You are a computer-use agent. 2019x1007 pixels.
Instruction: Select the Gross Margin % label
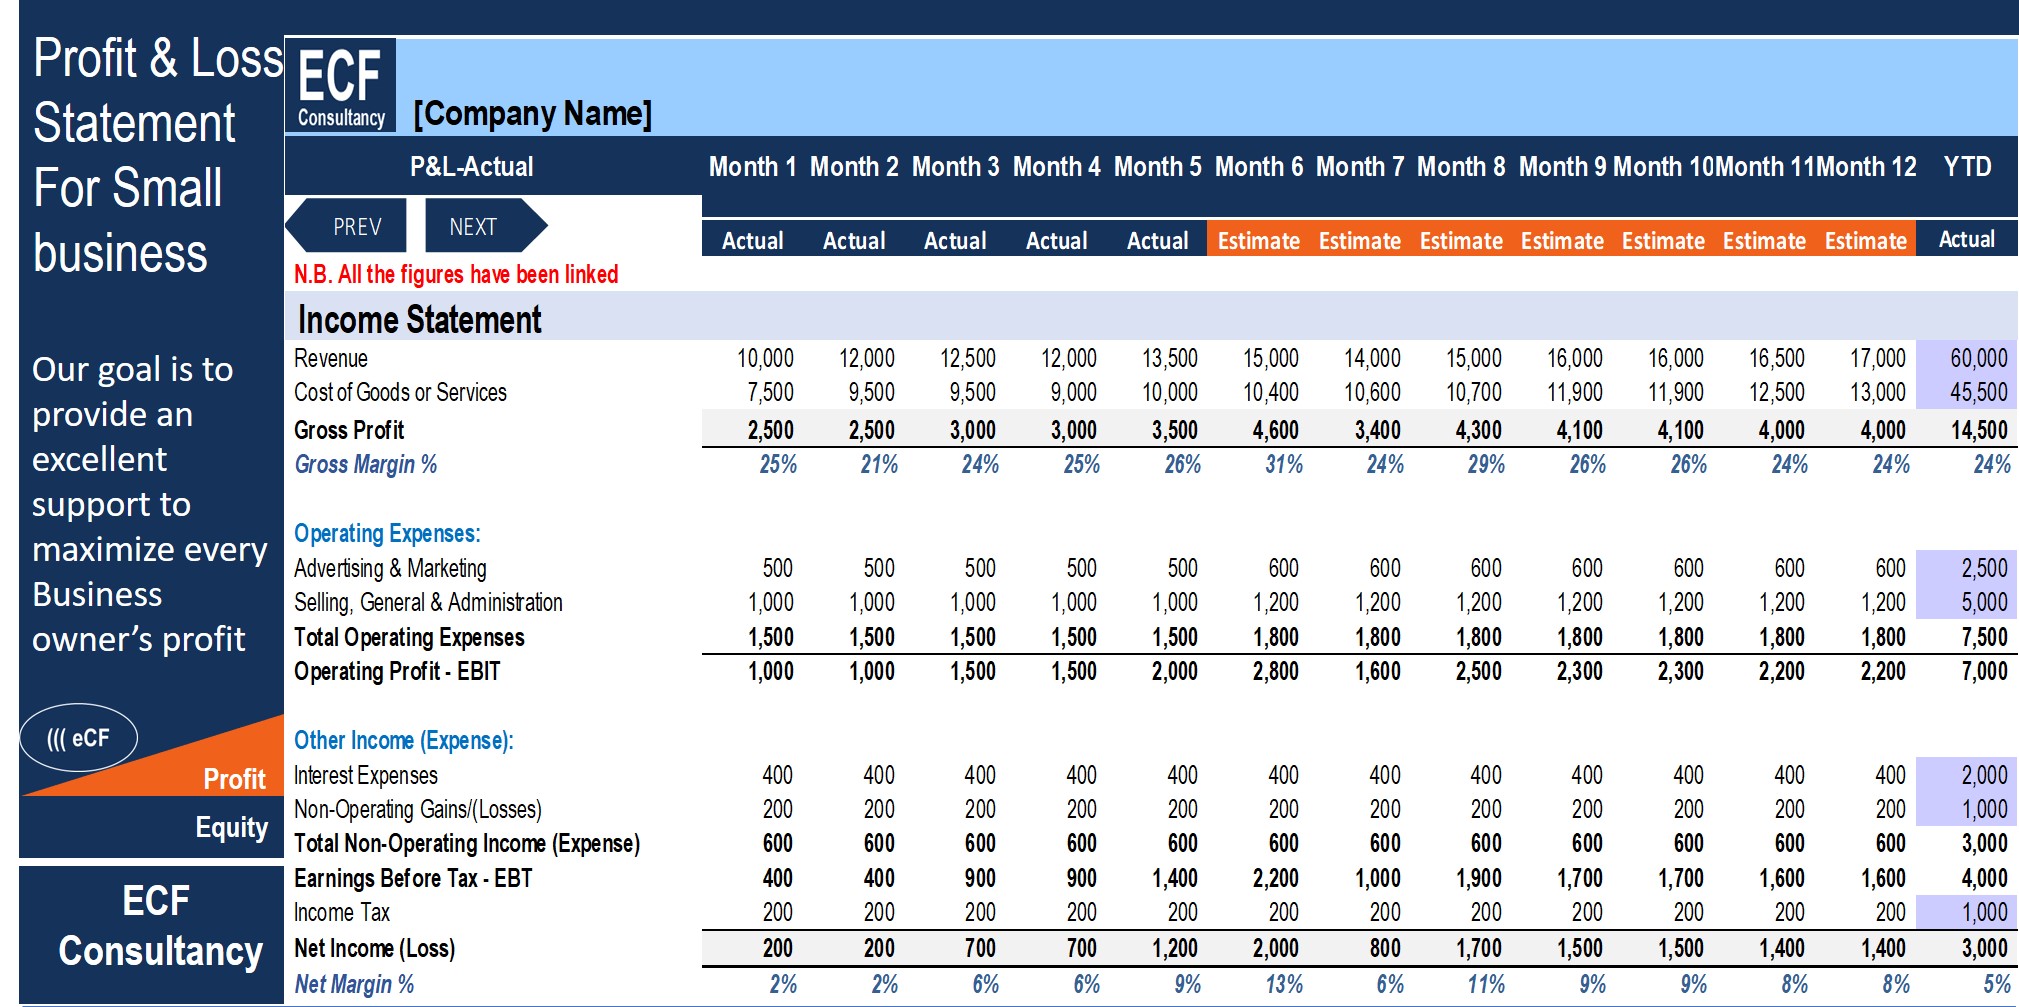point(365,465)
